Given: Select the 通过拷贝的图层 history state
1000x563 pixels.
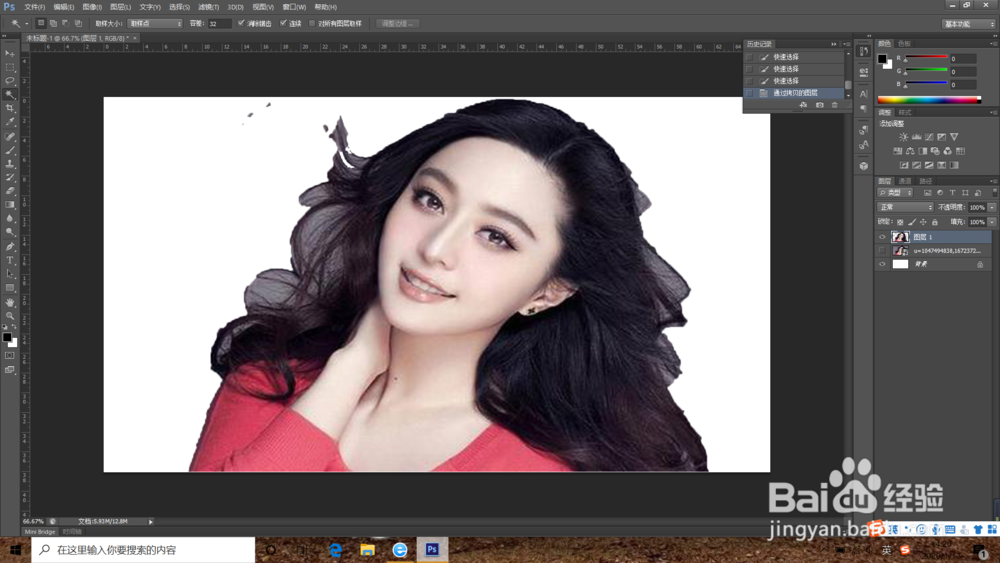Looking at the screenshot, I should tap(795, 93).
